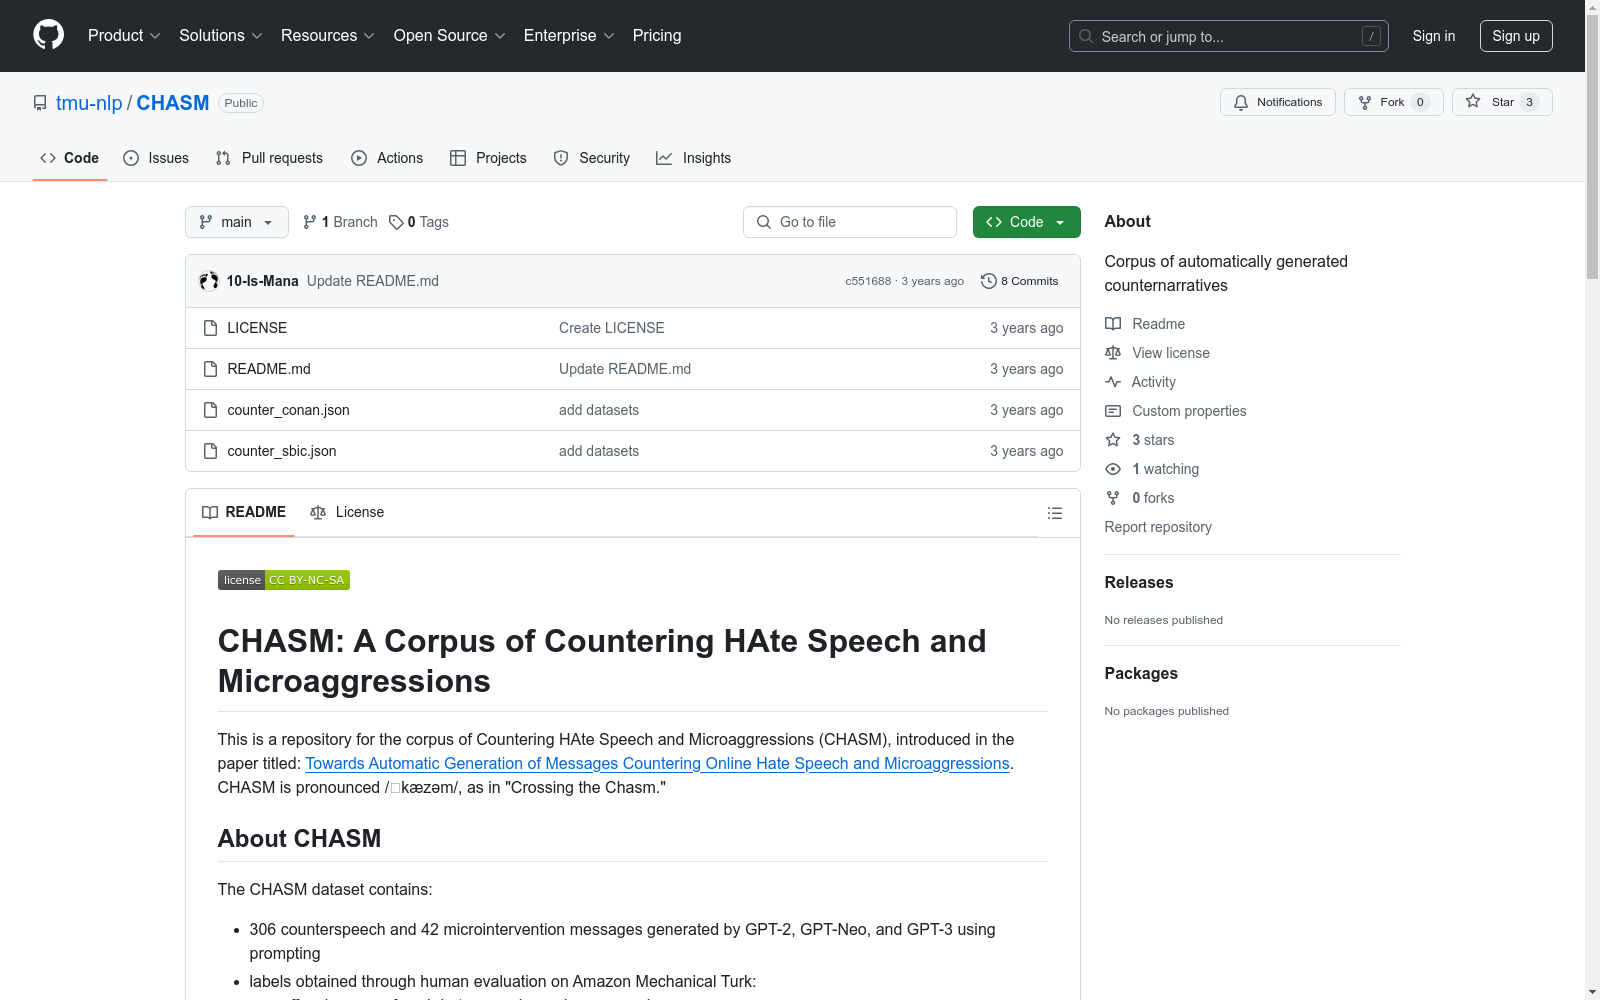Star the CHASM repository
This screenshot has height=1000, width=1600.
click(1501, 102)
